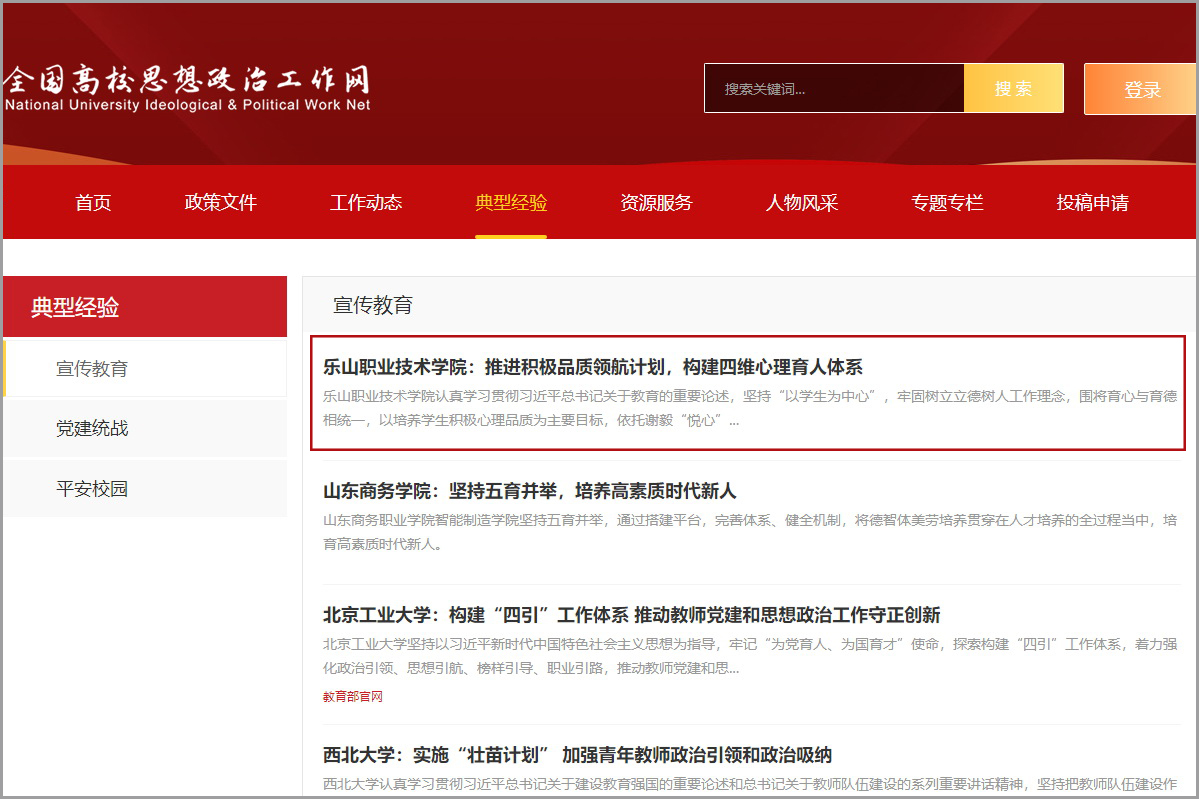Open the 首页 navigation menu item
The image size is (1199, 799).
coord(93,203)
